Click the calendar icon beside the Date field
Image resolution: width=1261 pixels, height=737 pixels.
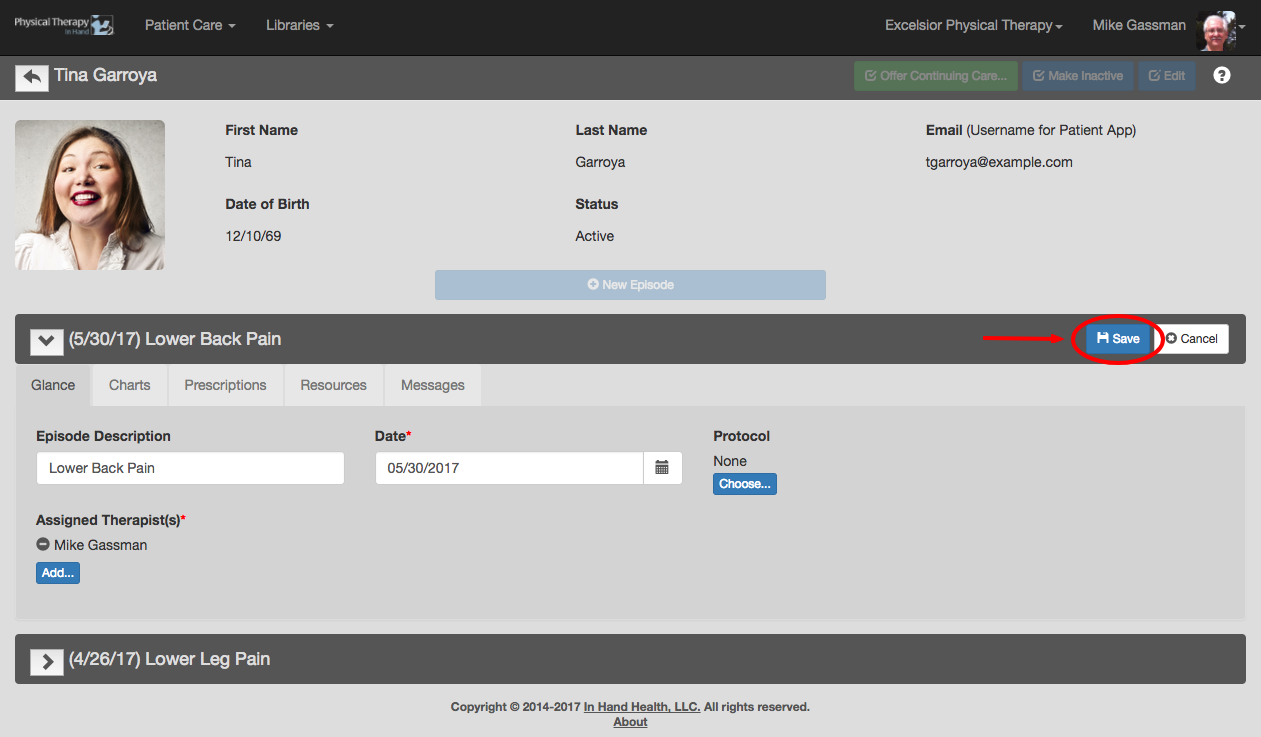click(x=662, y=467)
